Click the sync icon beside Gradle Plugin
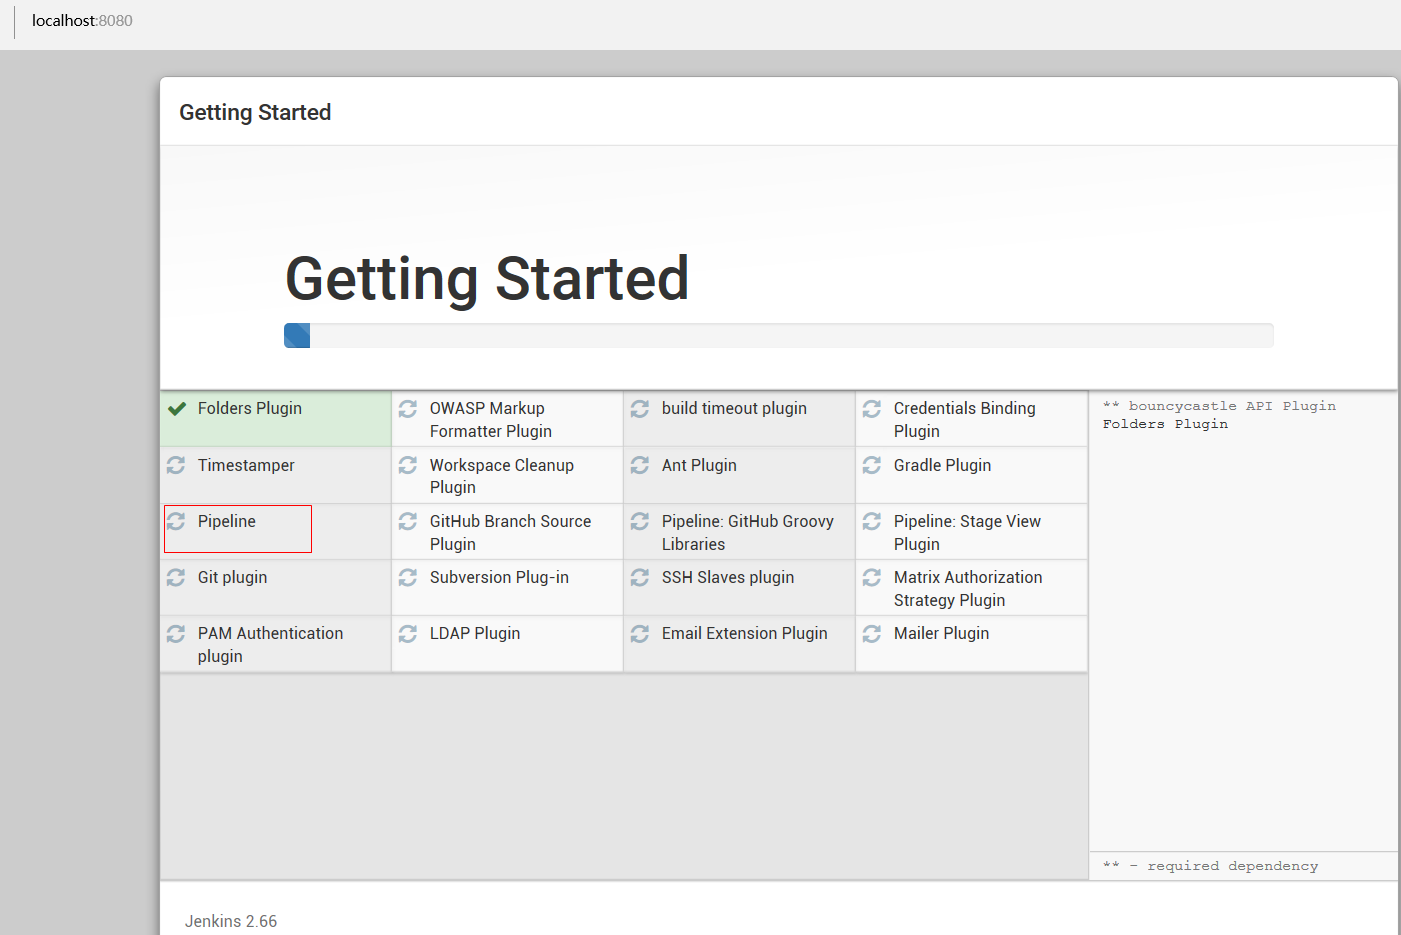The width and height of the screenshot is (1401, 935). click(872, 465)
